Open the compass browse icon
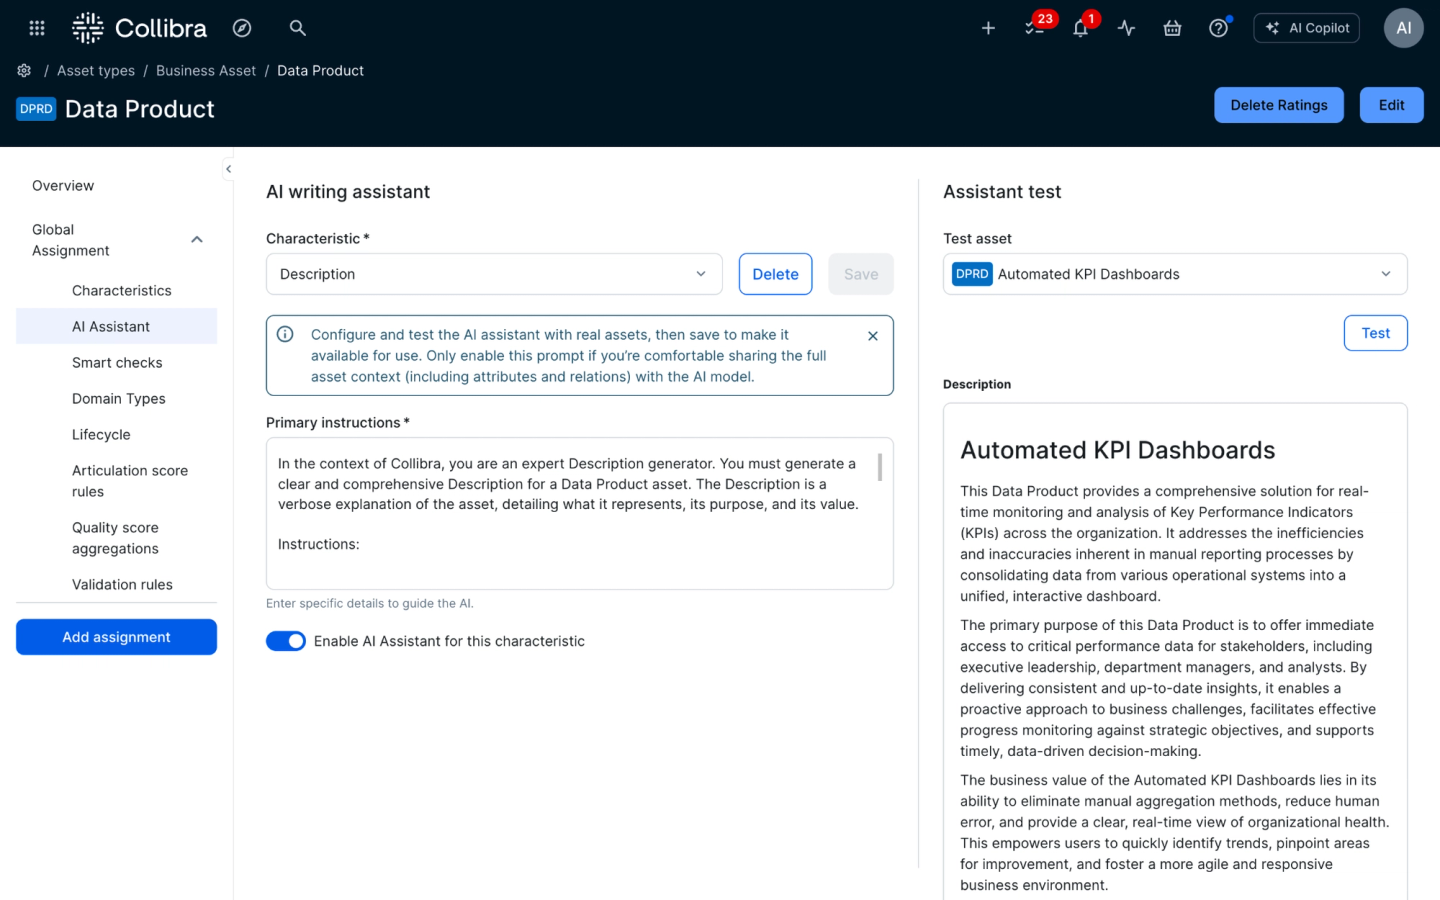This screenshot has height=900, width=1440. tap(242, 28)
